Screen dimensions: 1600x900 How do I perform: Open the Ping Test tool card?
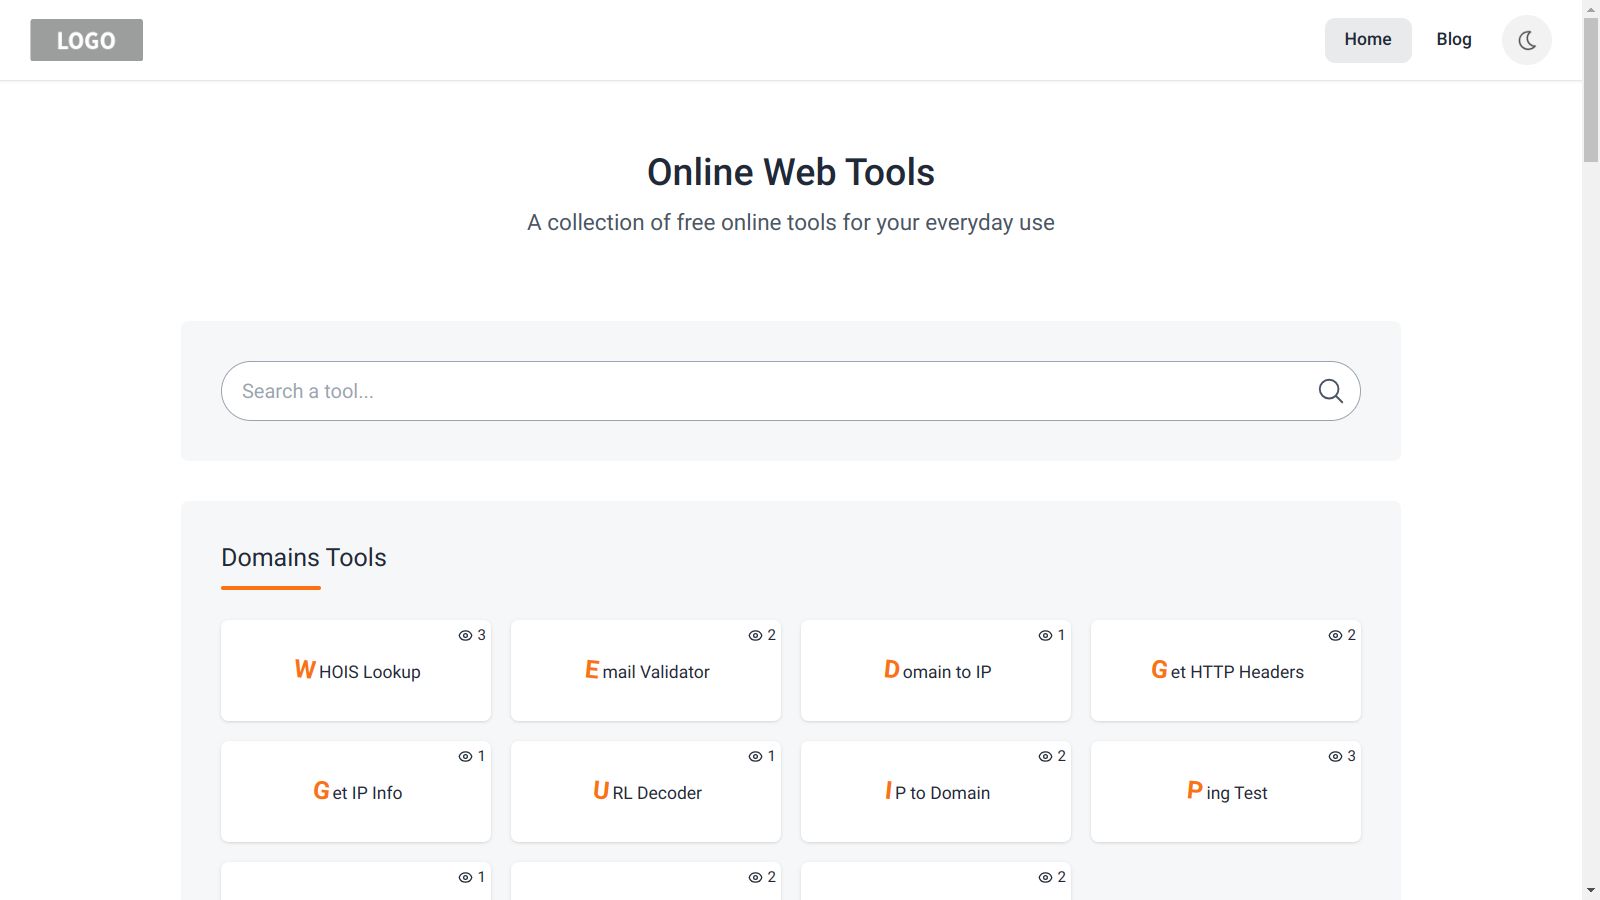[x=1226, y=792]
